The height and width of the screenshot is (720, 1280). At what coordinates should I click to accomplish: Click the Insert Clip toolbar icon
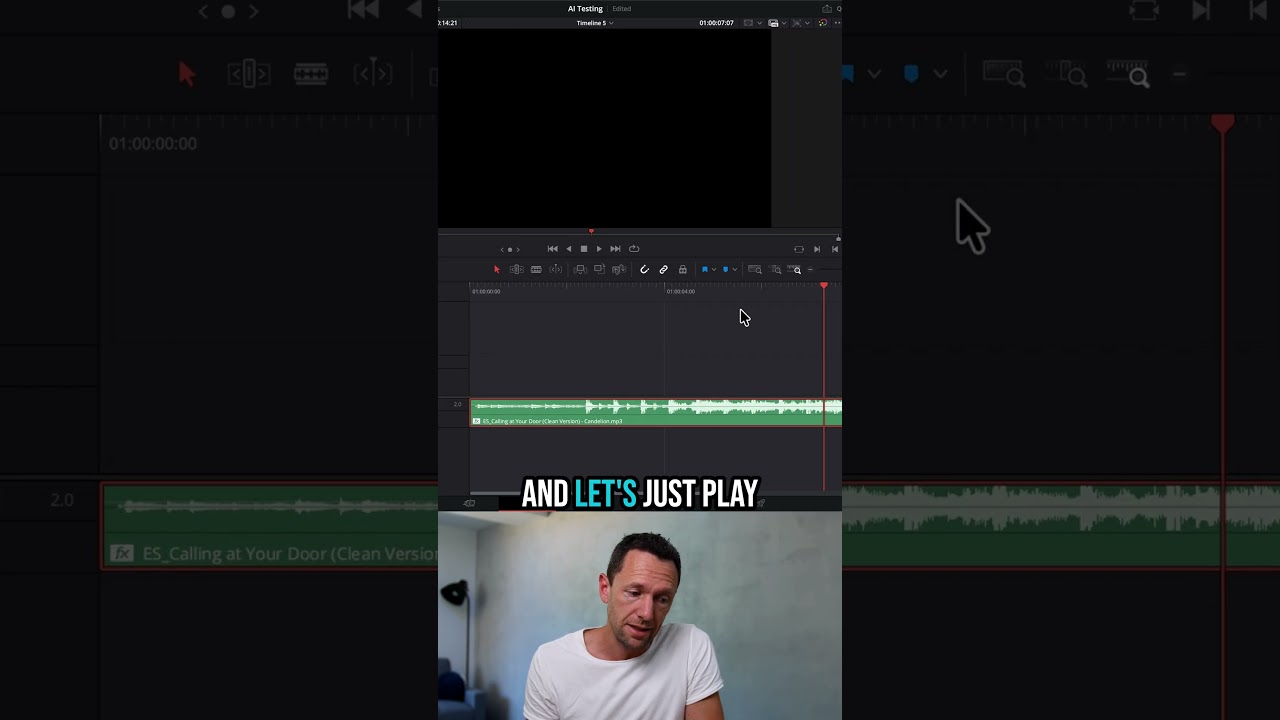(x=580, y=270)
